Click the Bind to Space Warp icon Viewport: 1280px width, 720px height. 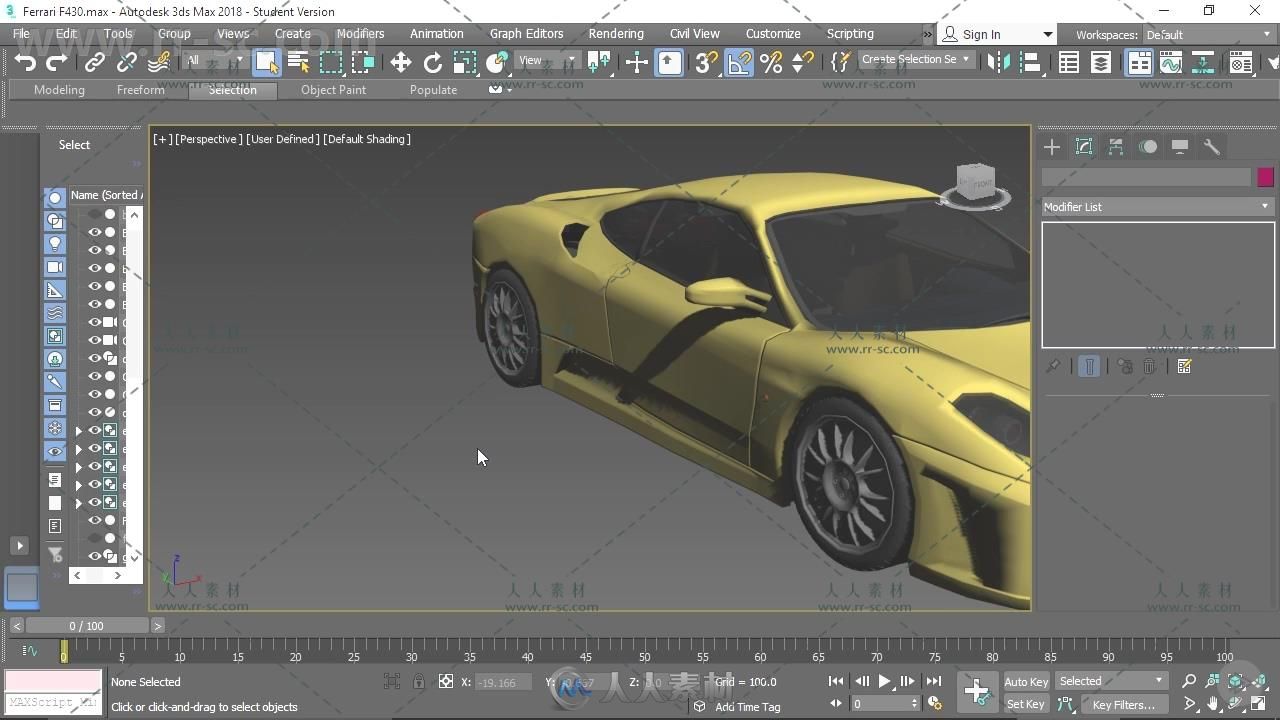point(159,63)
